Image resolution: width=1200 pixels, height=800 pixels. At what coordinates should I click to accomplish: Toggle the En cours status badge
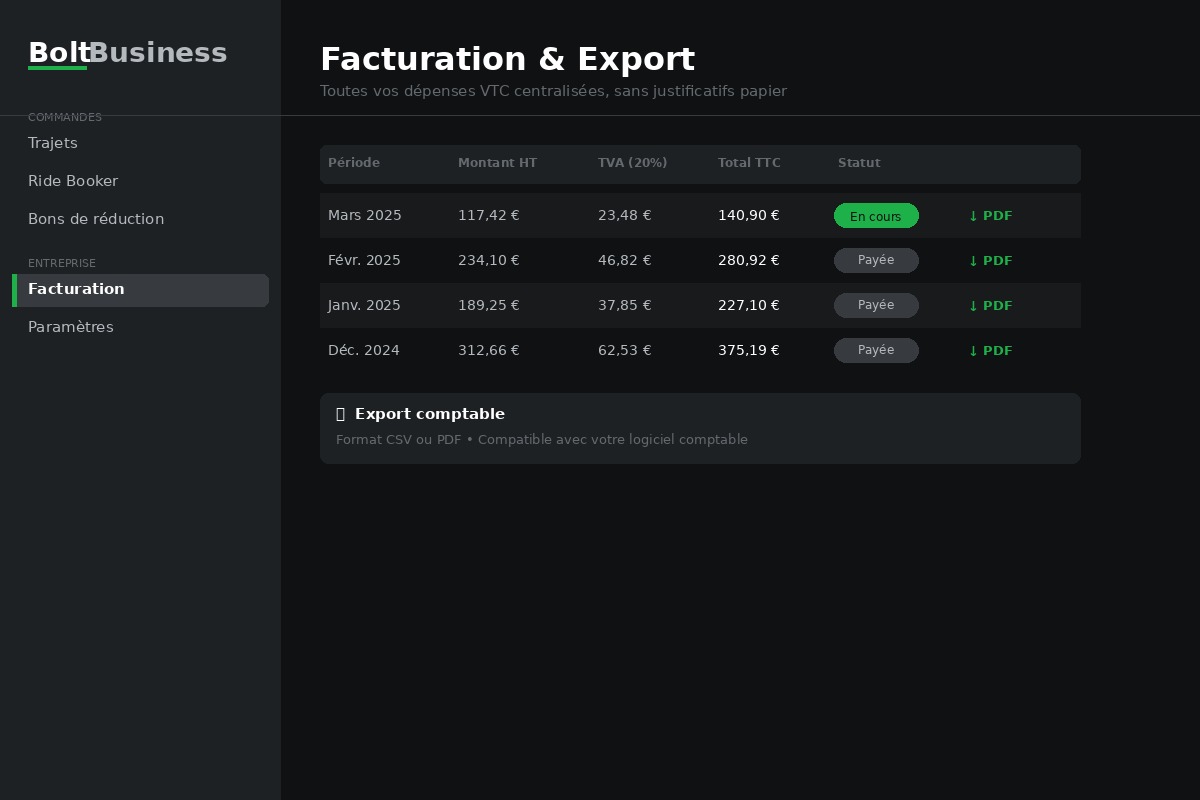[876, 216]
